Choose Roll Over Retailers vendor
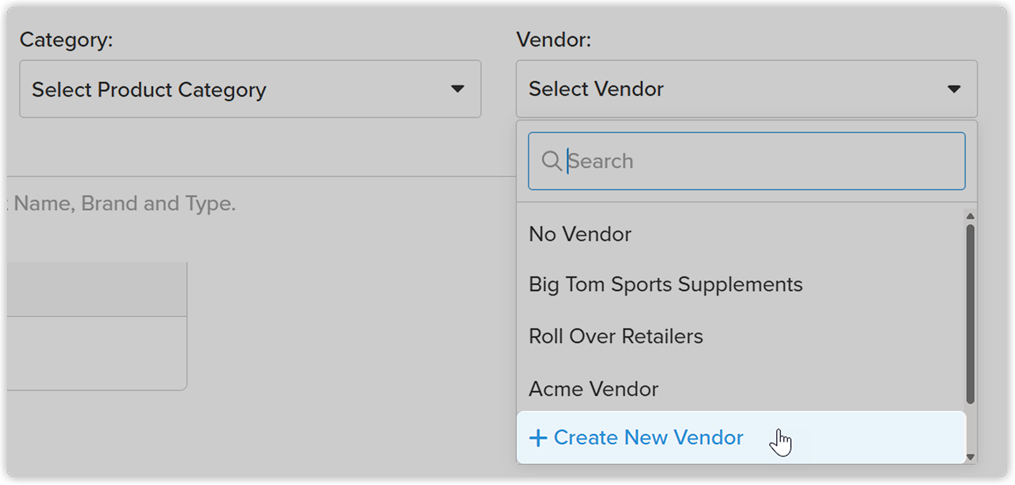 pos(741,337)
